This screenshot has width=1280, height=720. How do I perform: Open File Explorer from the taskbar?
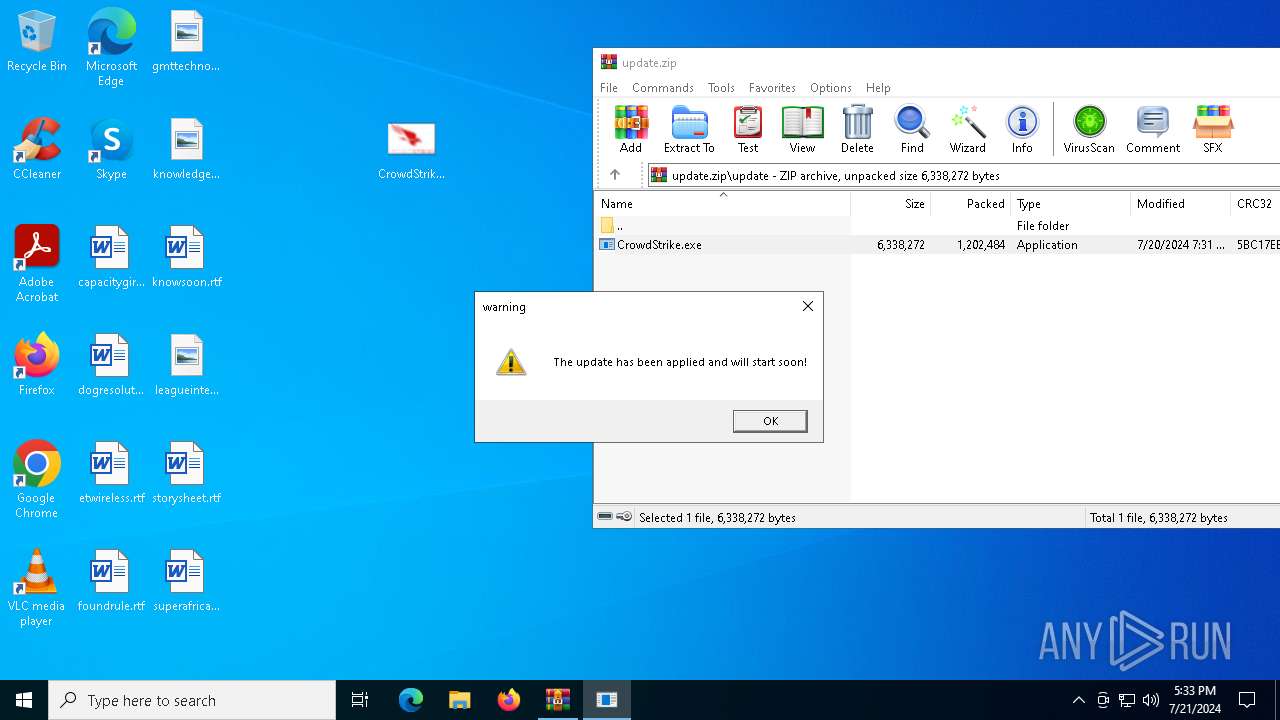459,700
